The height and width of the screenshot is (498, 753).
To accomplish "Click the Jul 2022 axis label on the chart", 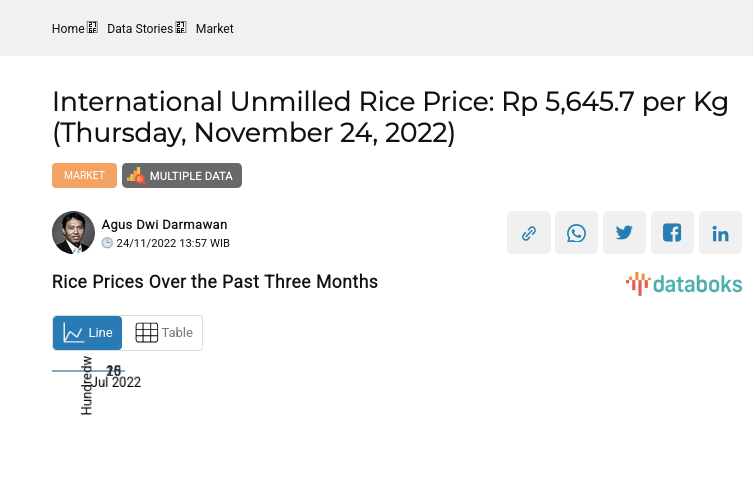I will tap(118, 382).
